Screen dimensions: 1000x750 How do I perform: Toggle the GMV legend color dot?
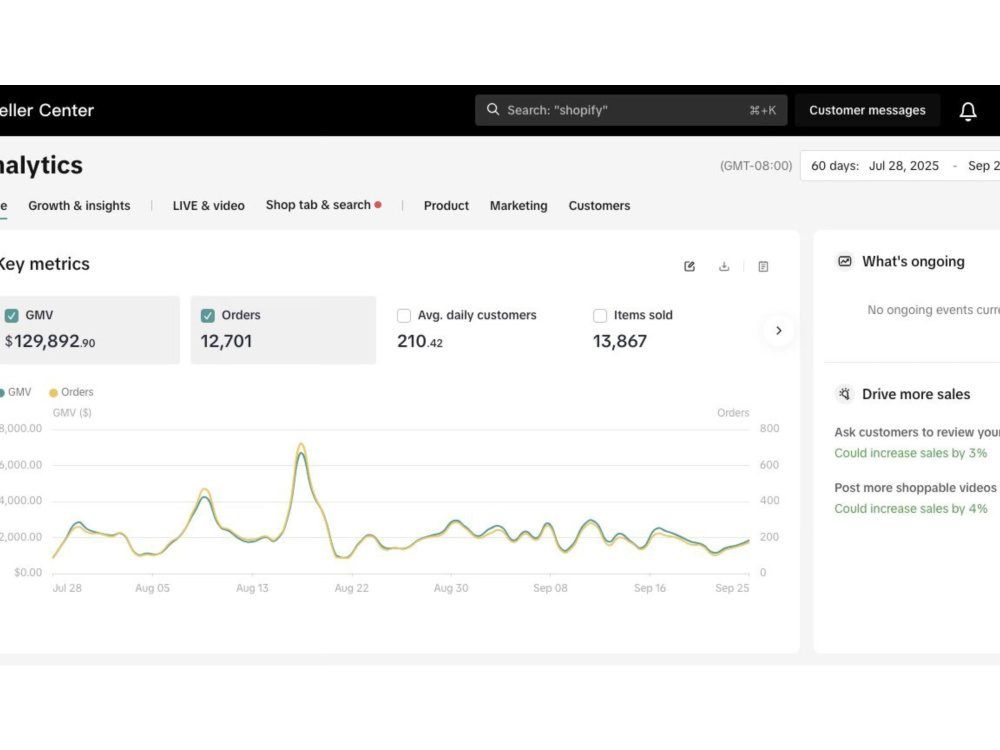click(2, 393)
